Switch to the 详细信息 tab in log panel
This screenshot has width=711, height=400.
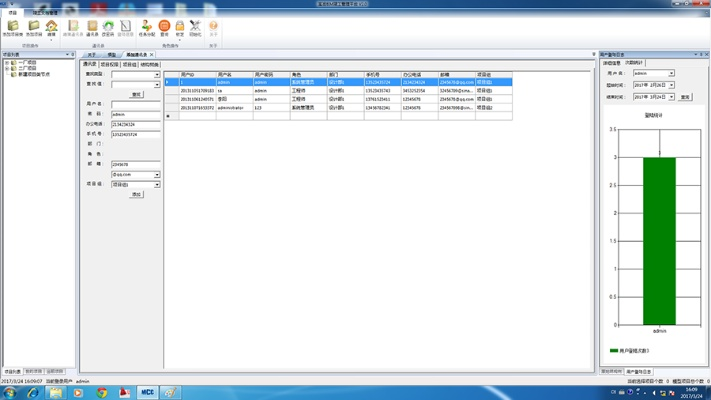coord(611,63)
